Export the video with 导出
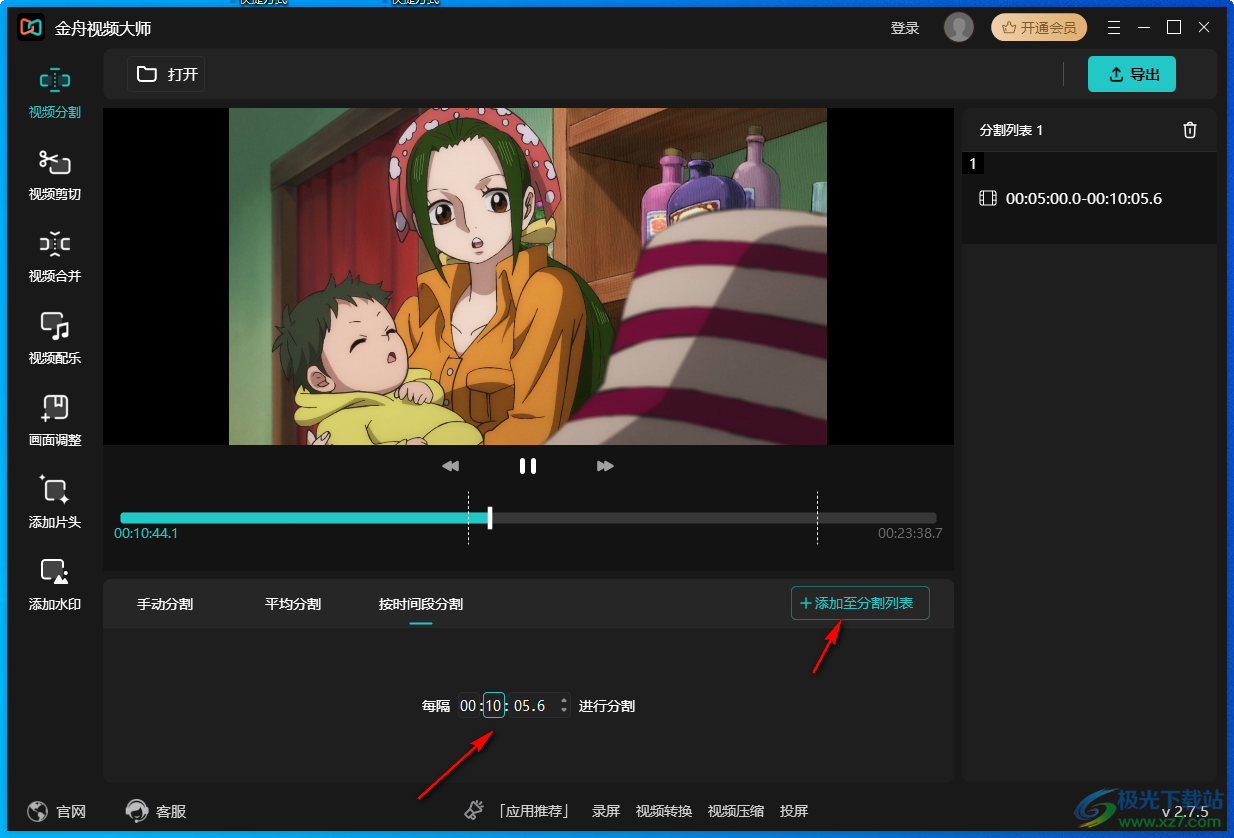Image resolution: width=1234 pixels, height=838 pixels. click(x=1132, y=74)
